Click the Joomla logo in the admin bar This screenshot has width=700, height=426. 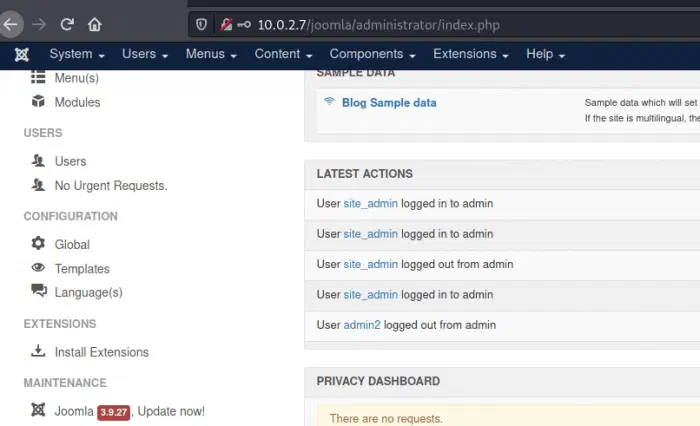[x=21, y=54]
